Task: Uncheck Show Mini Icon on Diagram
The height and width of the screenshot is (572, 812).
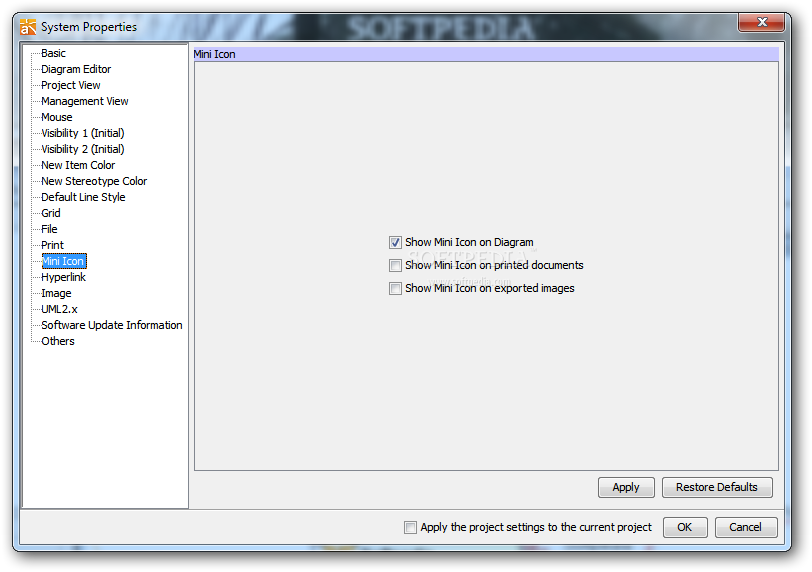Action: coord(395,242)
